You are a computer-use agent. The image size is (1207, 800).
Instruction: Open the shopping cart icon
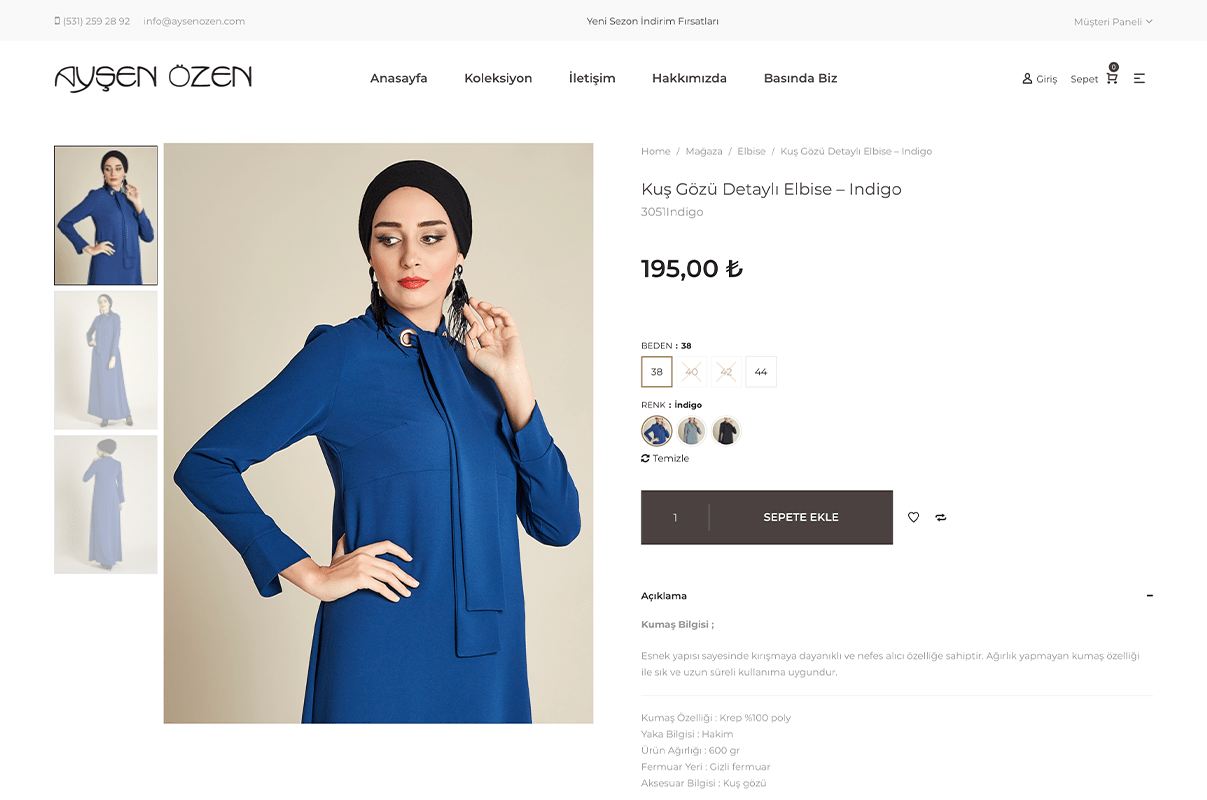coord(1111,78)
